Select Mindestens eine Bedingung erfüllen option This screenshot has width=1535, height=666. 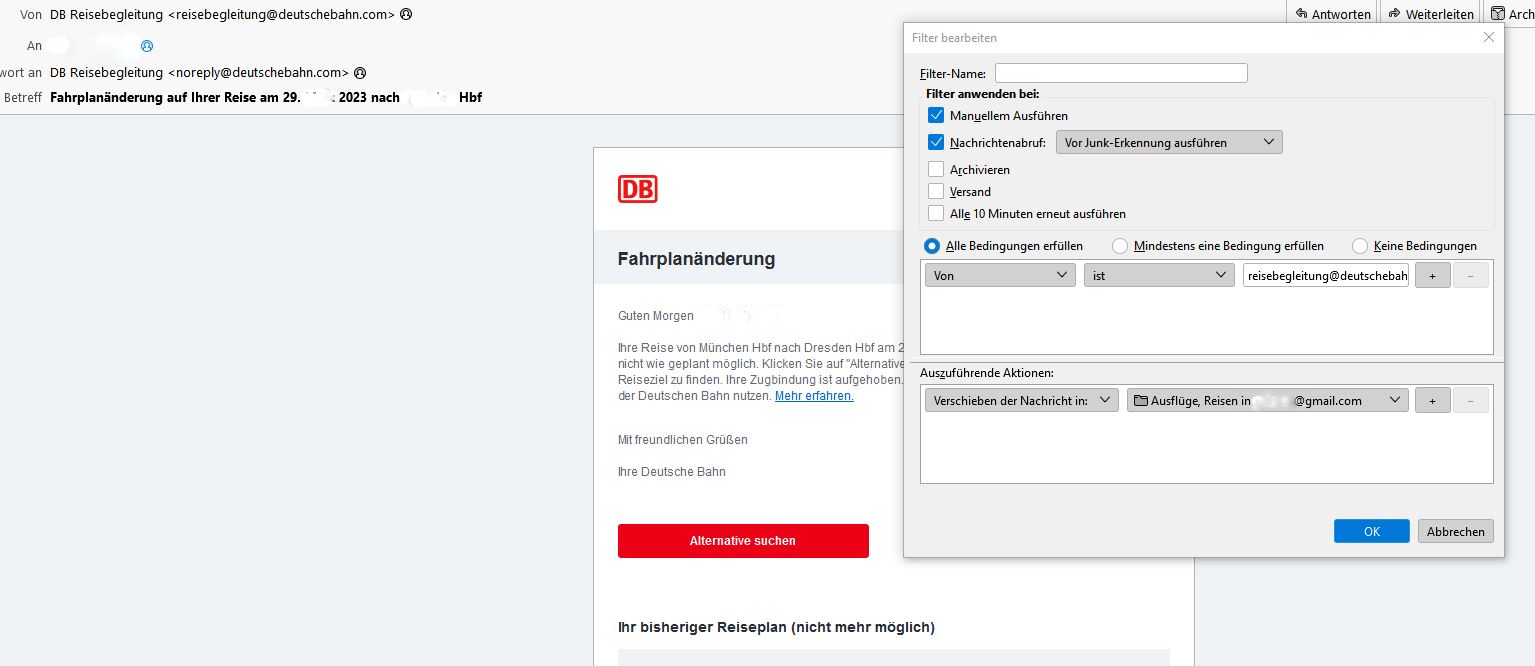point(1120,246)
